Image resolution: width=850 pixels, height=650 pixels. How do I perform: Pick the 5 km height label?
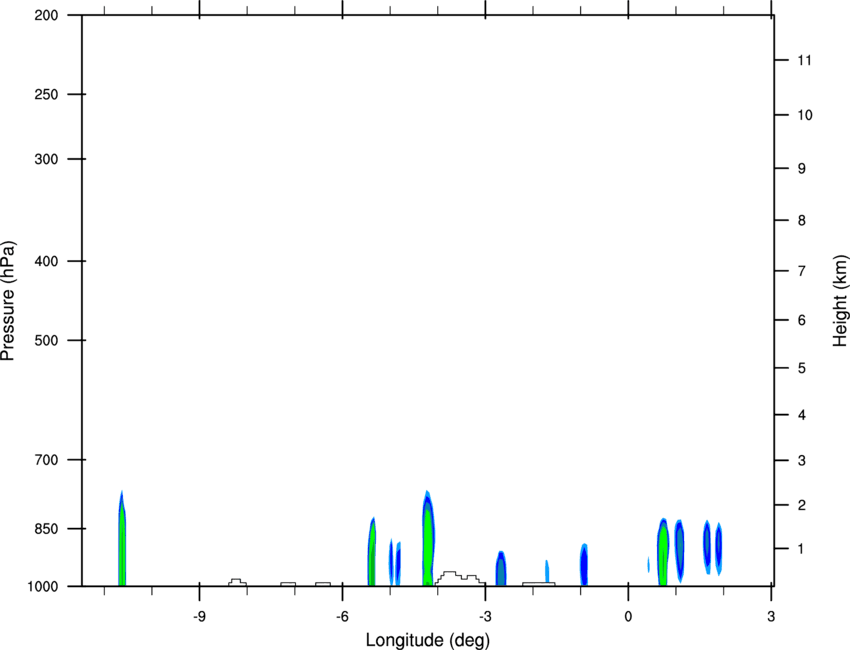tap(802, 368)
